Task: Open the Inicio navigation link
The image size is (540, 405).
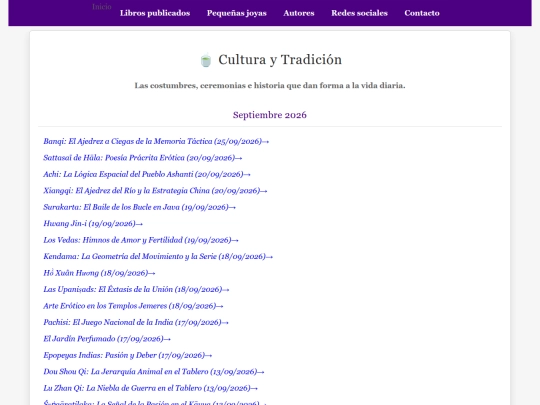Action: pos(102,7)
